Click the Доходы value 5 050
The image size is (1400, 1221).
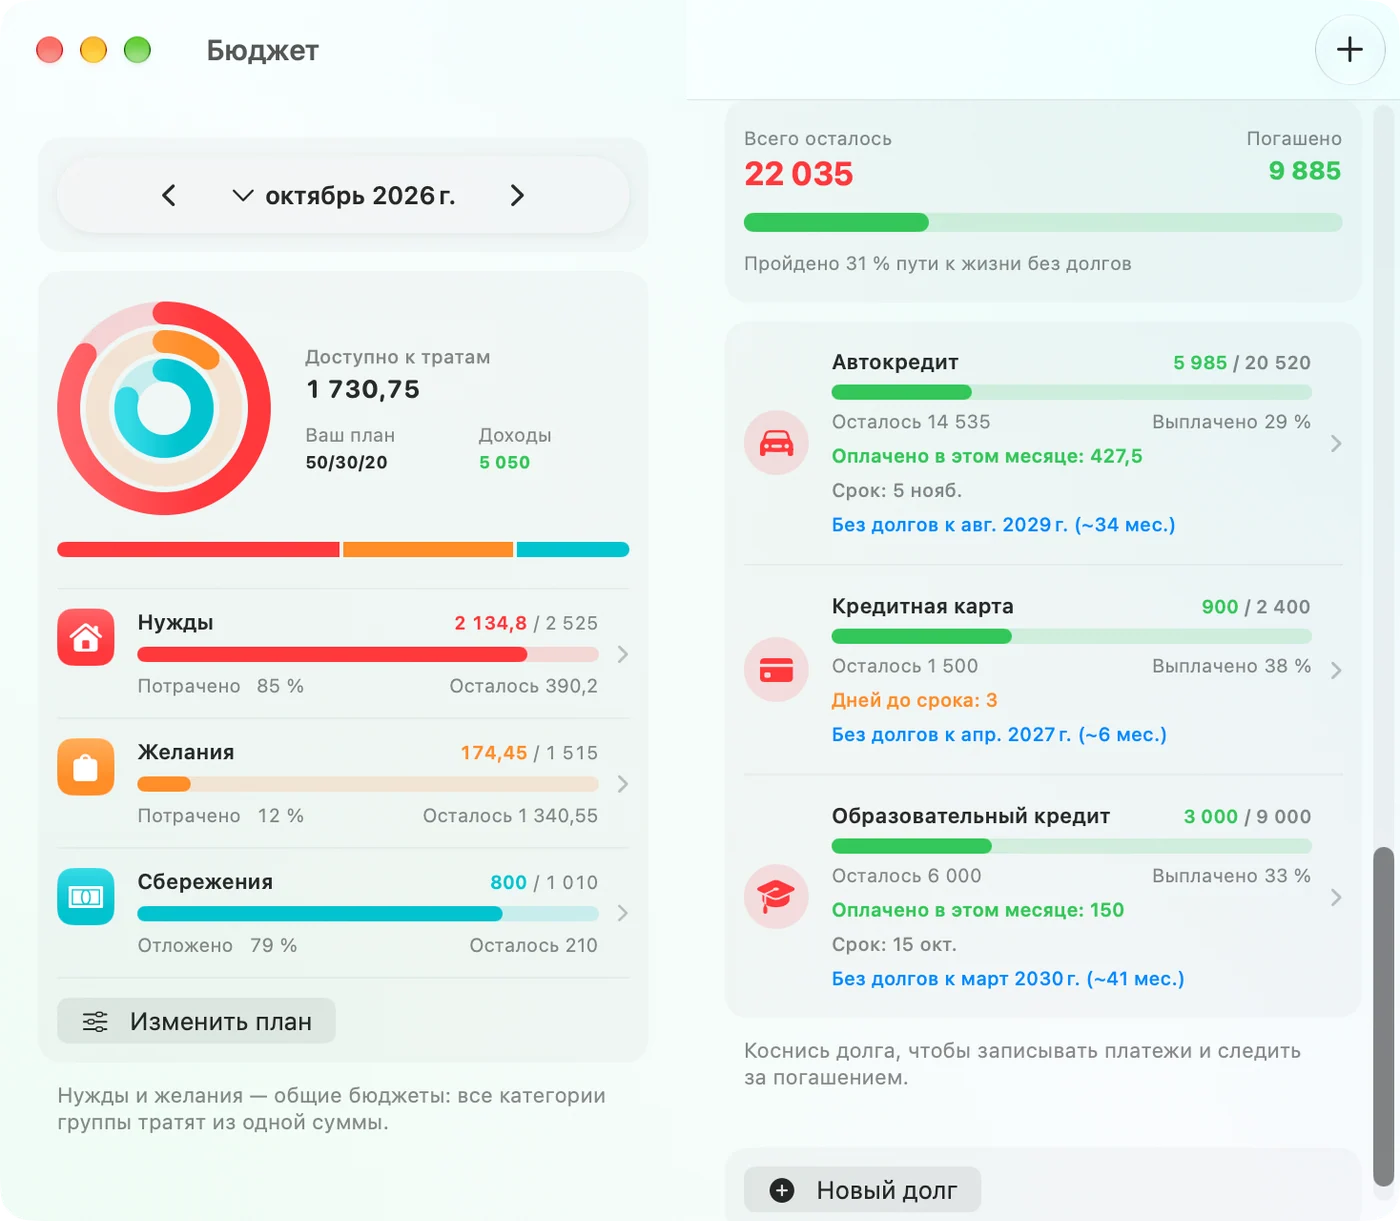[504, 462]
